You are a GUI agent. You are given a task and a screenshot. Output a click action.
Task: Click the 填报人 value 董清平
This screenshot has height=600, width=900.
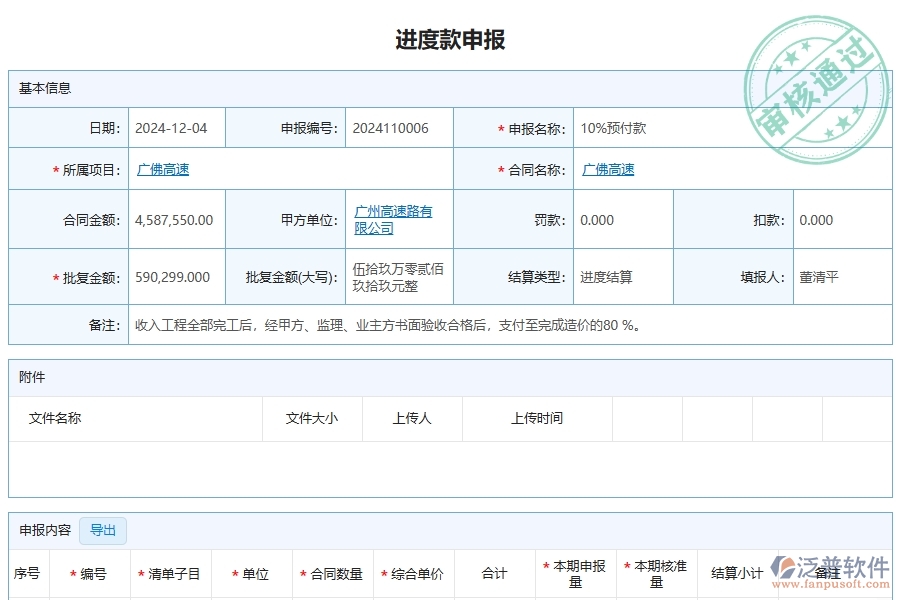tap(819, 277)
